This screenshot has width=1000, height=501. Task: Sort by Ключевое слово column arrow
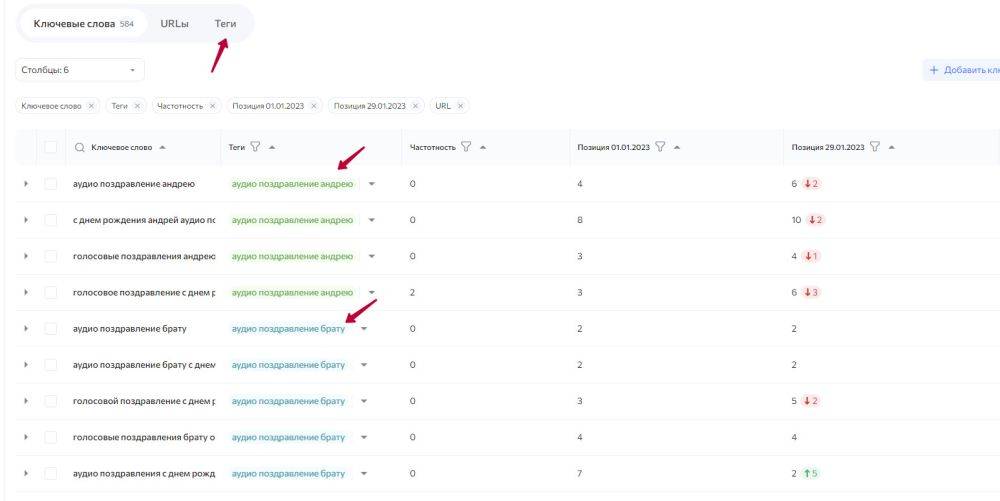point(162,147)
